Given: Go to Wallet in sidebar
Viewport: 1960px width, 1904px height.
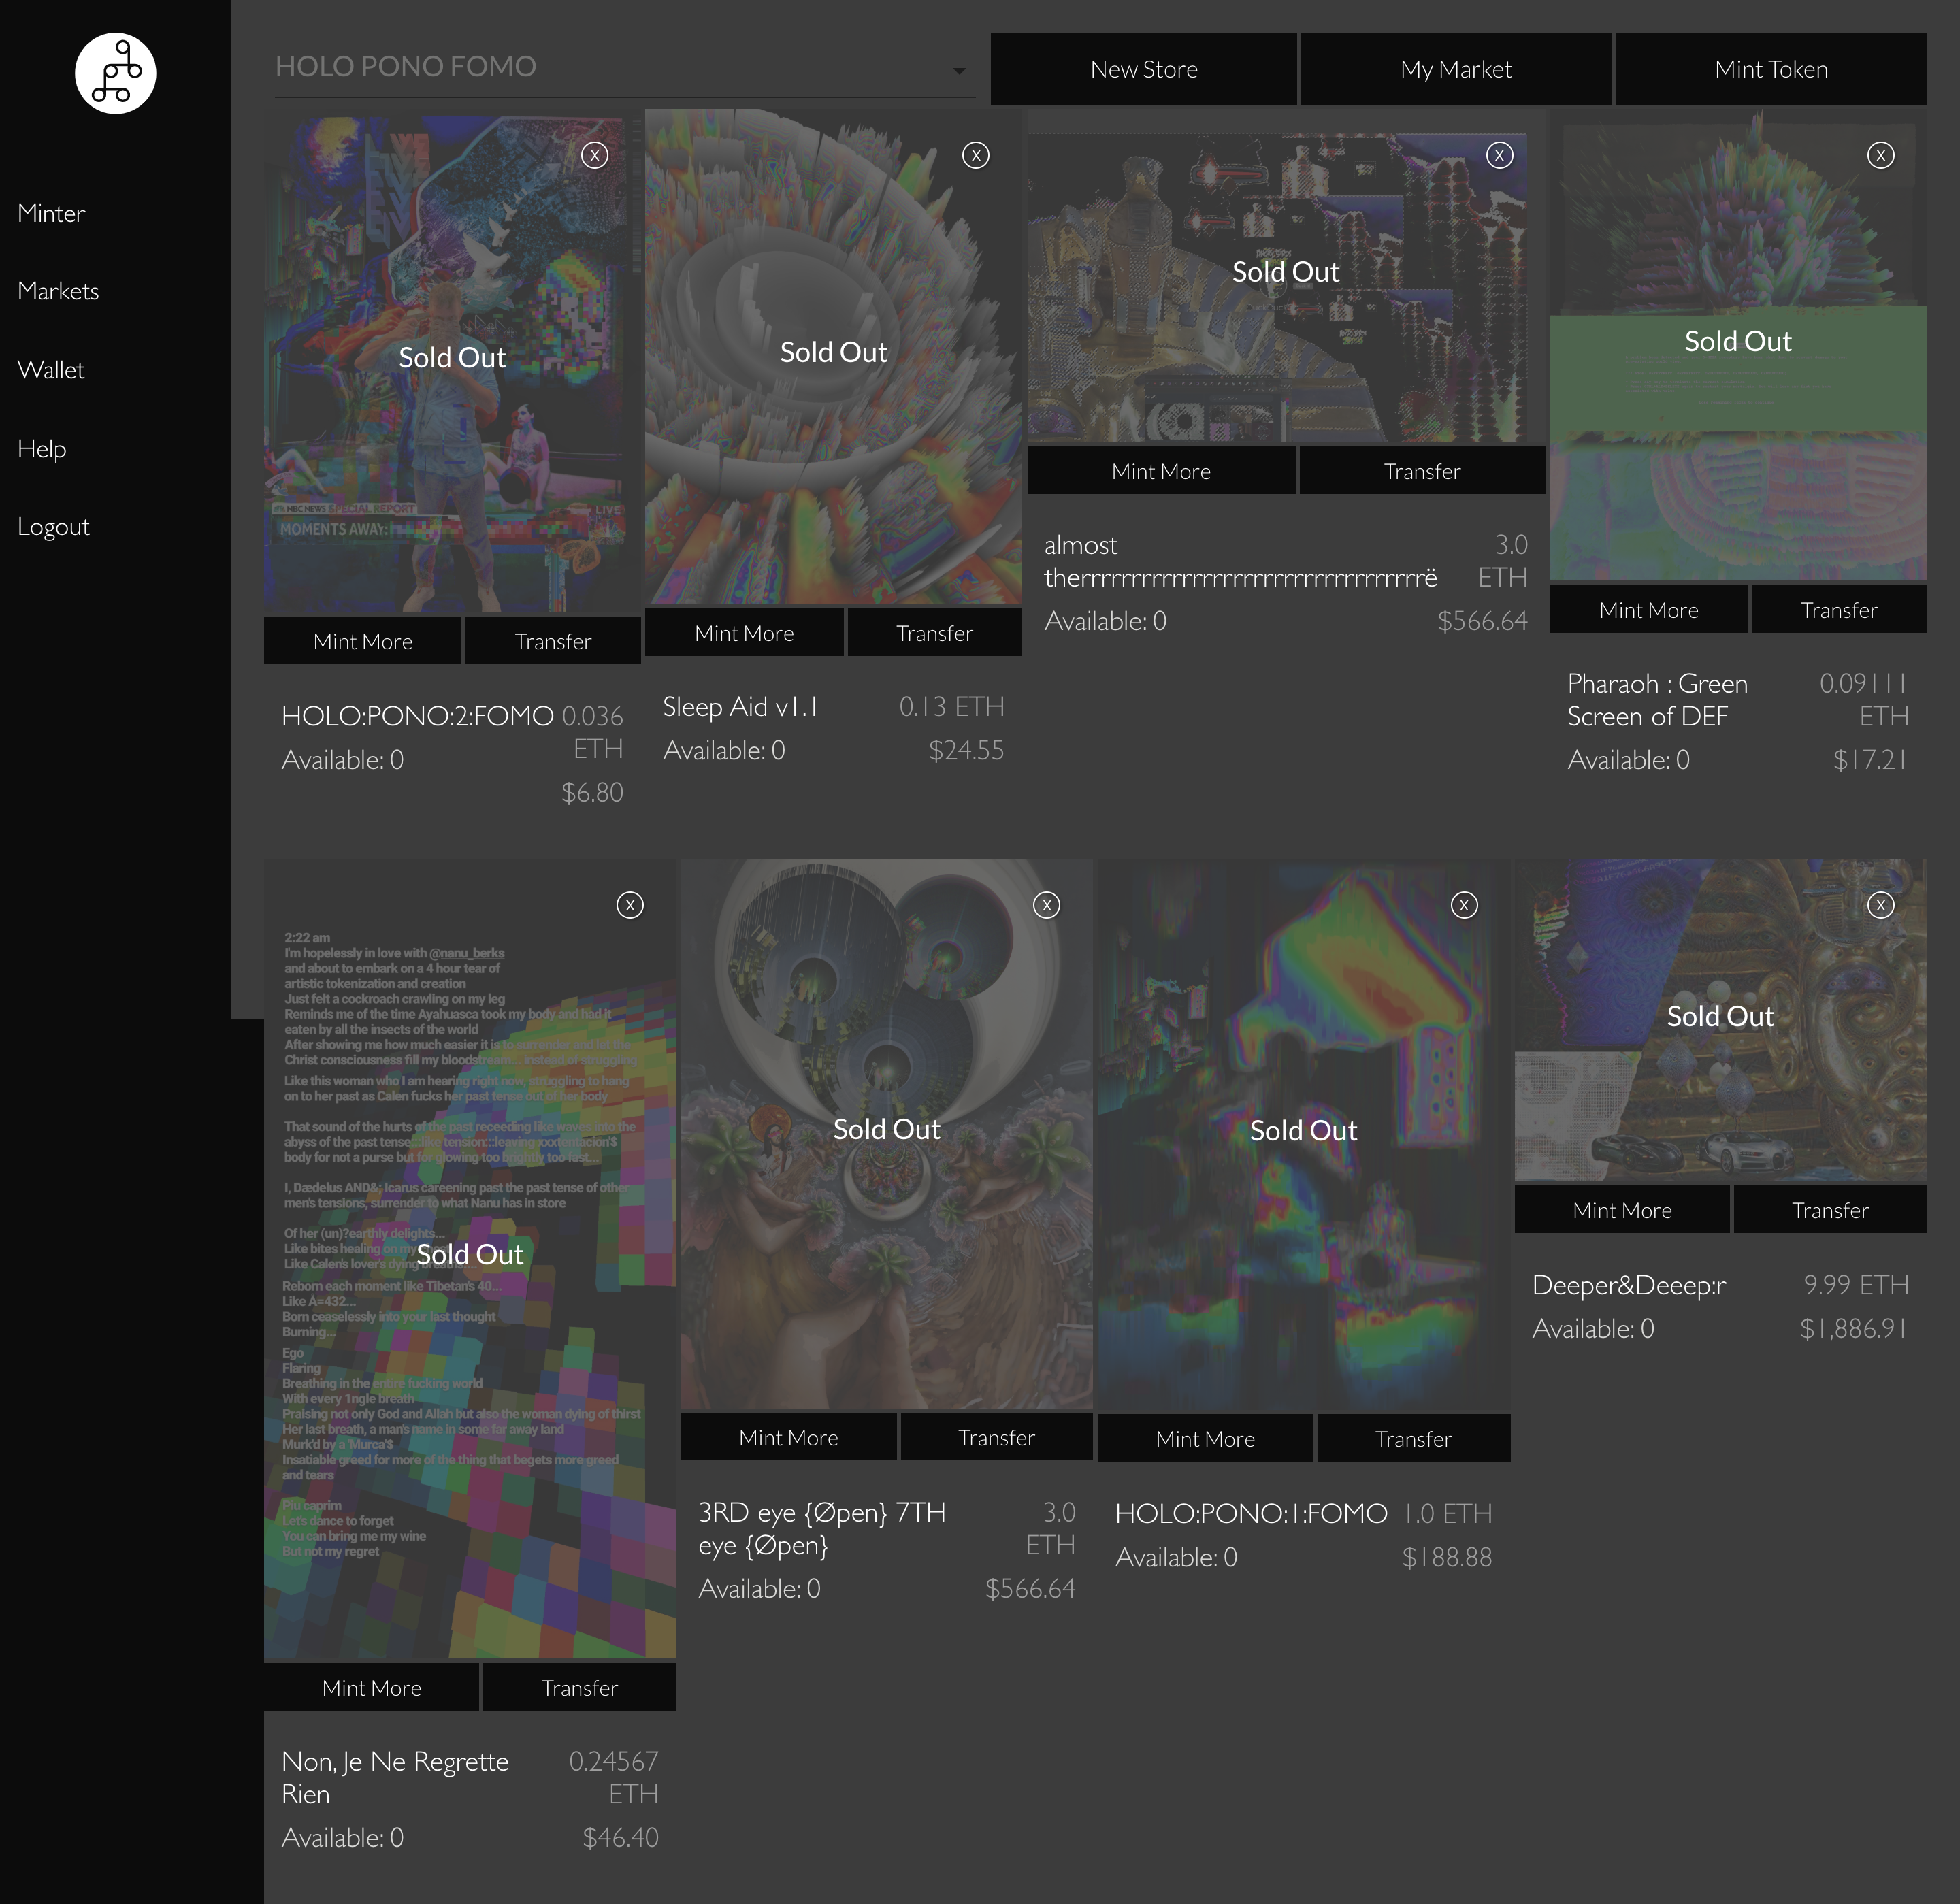Looking at the screenshot, I should (x=51, y=370).
